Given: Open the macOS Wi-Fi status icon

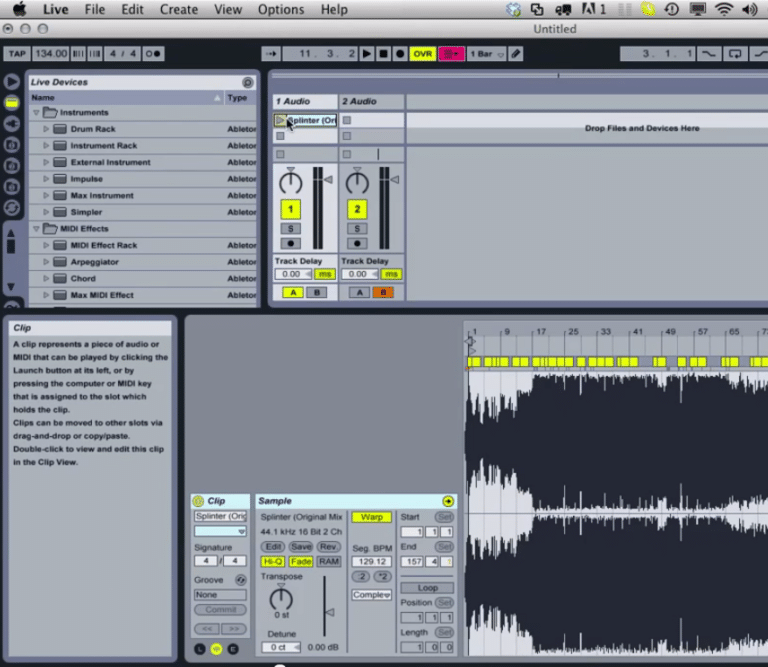Looking at the screenshot, I should pyautogui.click(x=723, y=9).
